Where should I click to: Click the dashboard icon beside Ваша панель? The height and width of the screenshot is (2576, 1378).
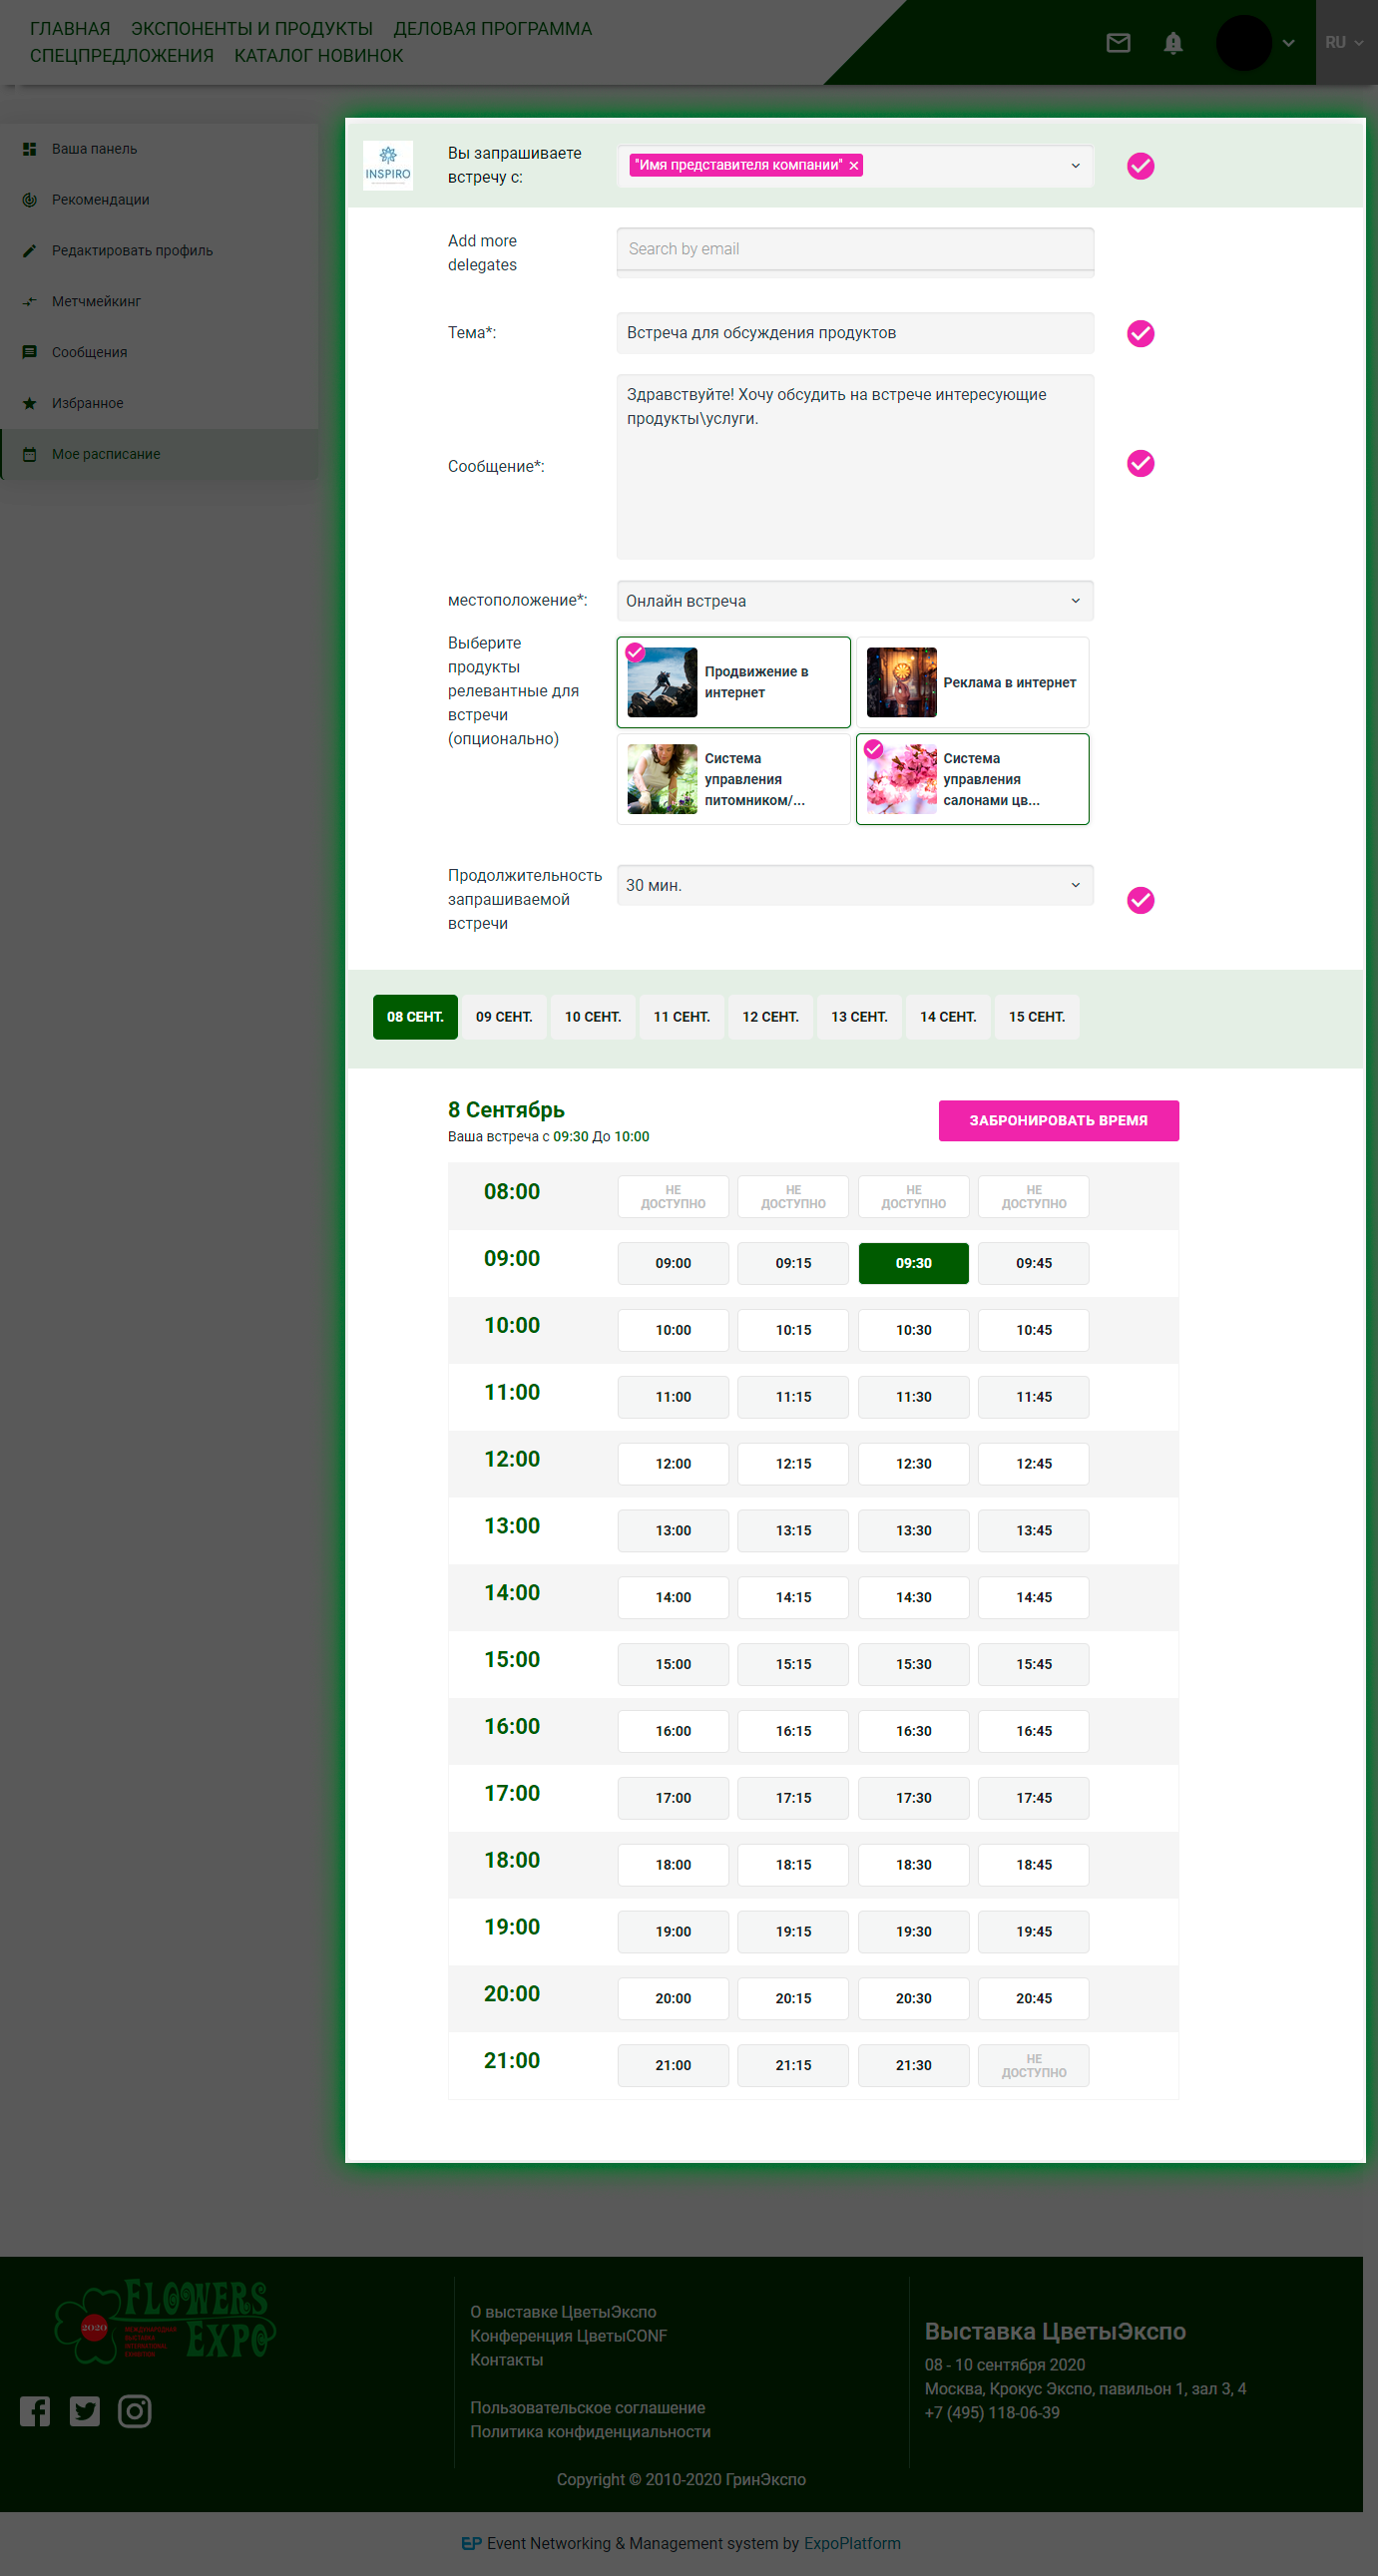coord(30,149)
